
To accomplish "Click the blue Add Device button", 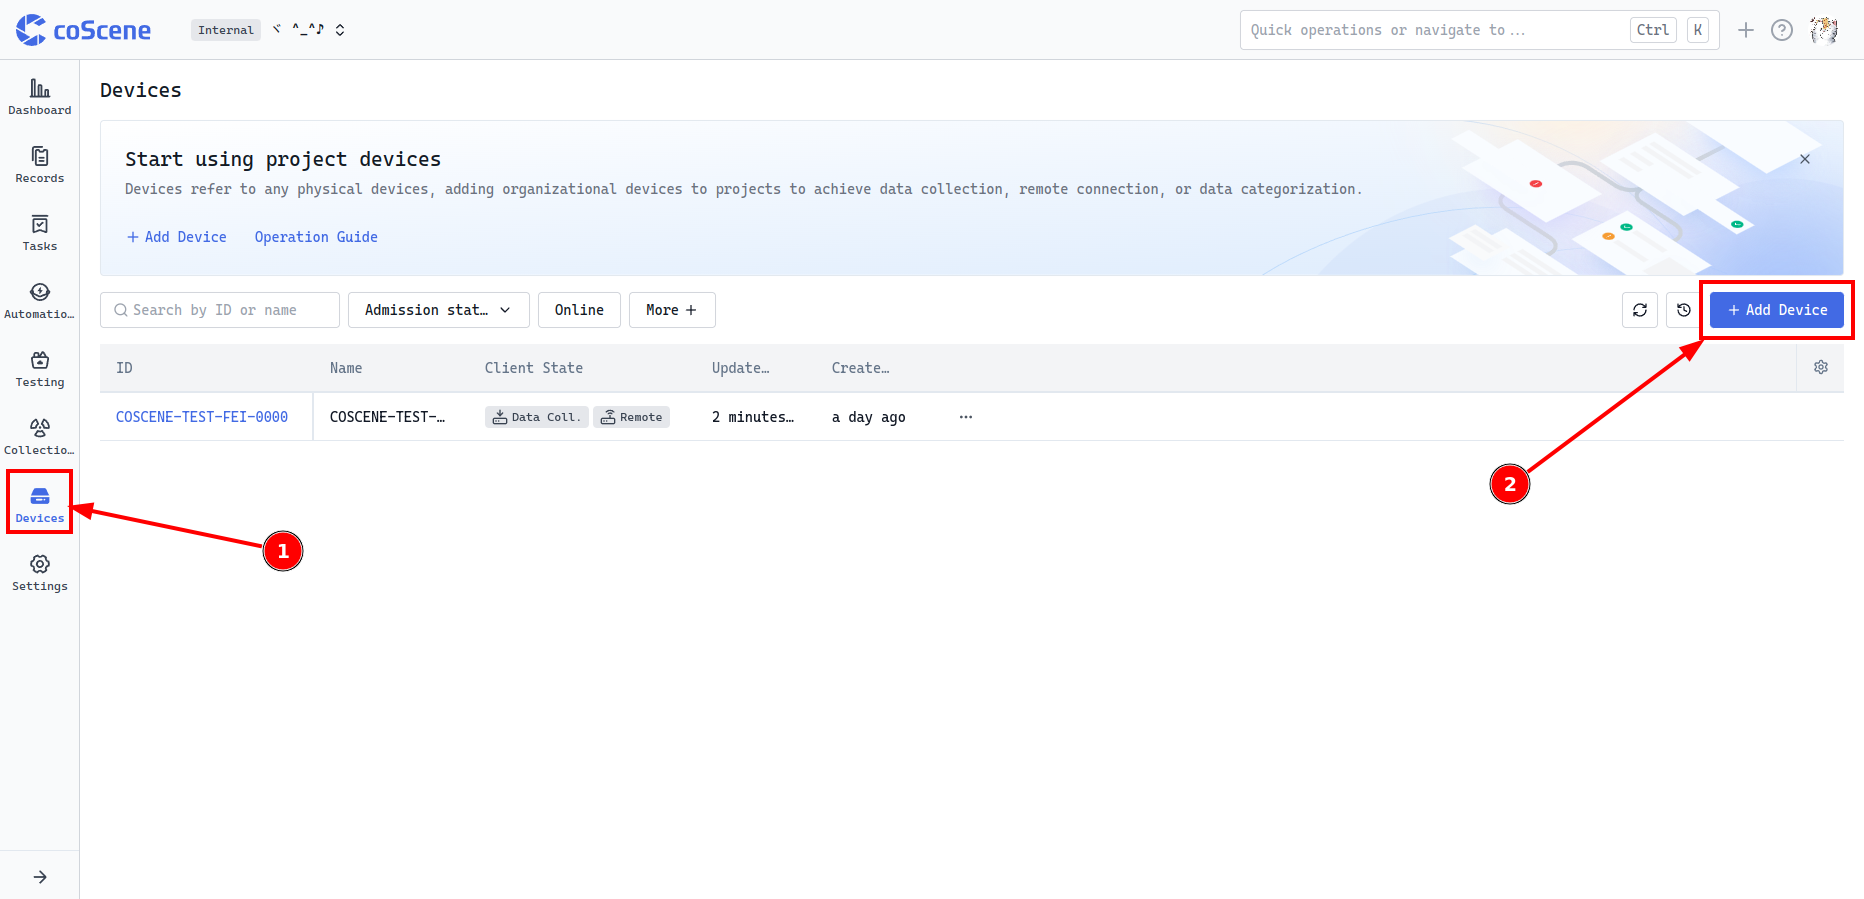I will click(x=1777, y=310).
